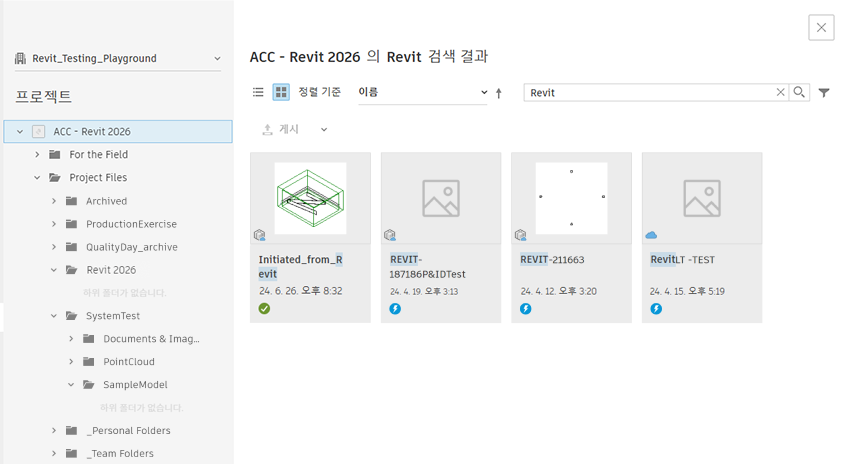Open REVIT-211663 model thumbnail

(x=571, y=198)
